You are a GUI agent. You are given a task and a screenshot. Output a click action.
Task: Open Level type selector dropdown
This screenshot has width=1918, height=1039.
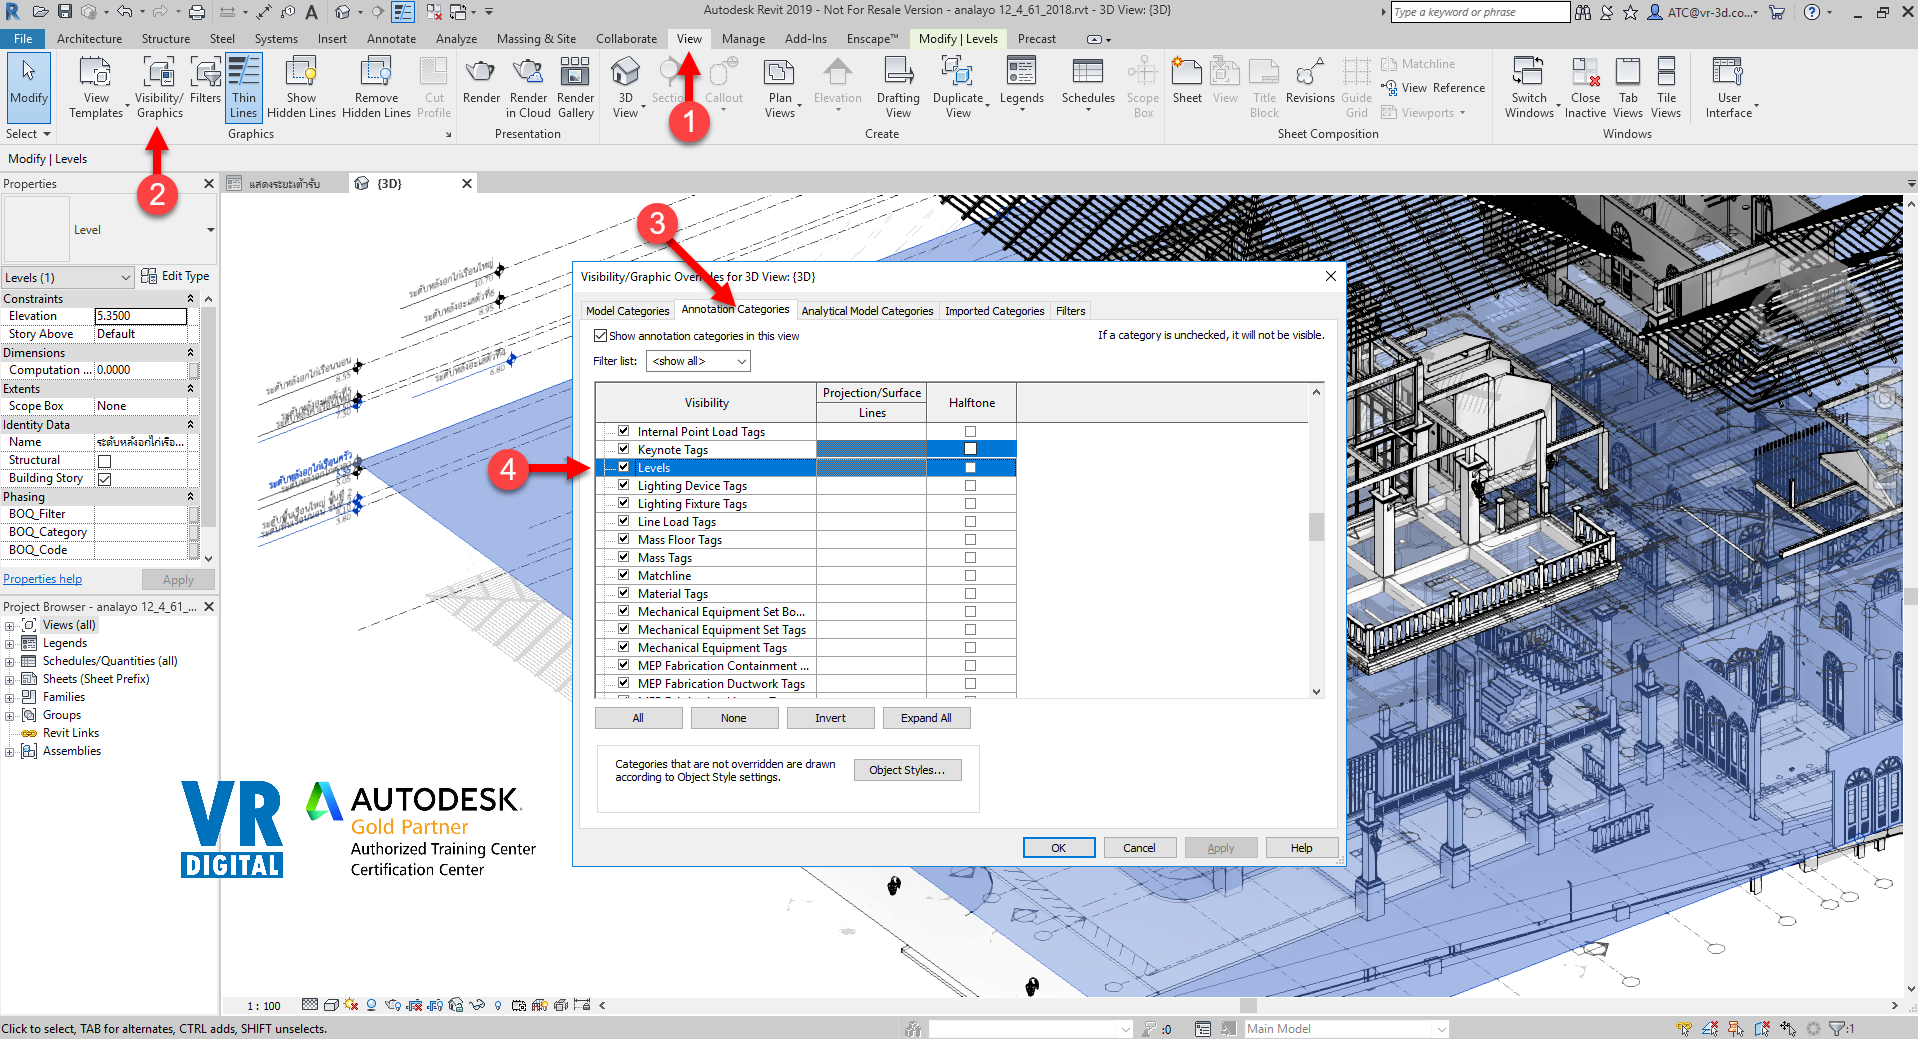110,230
